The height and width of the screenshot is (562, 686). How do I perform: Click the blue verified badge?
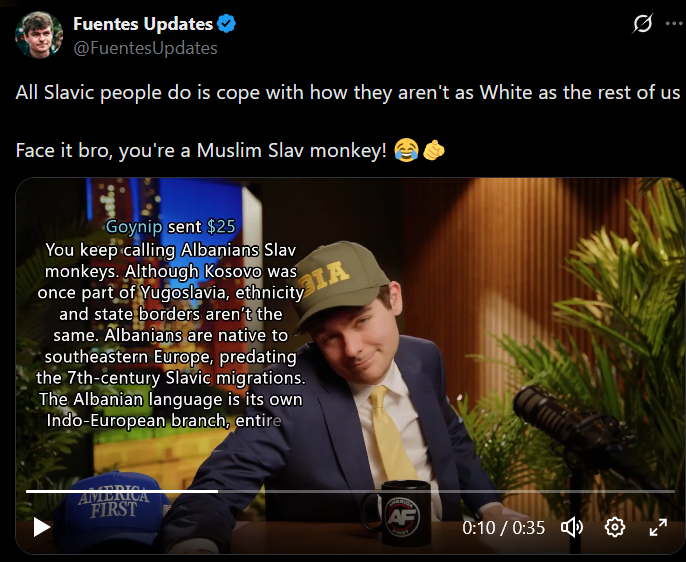point(227,24)
